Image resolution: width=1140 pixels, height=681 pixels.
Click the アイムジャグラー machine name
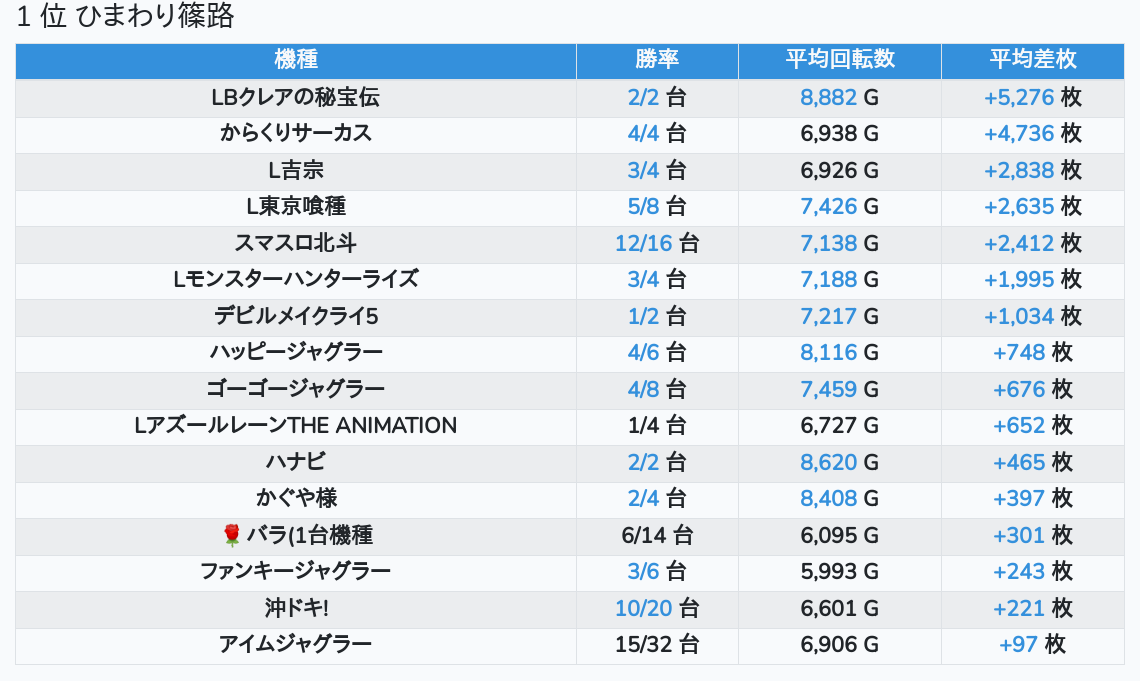point(295,644)
